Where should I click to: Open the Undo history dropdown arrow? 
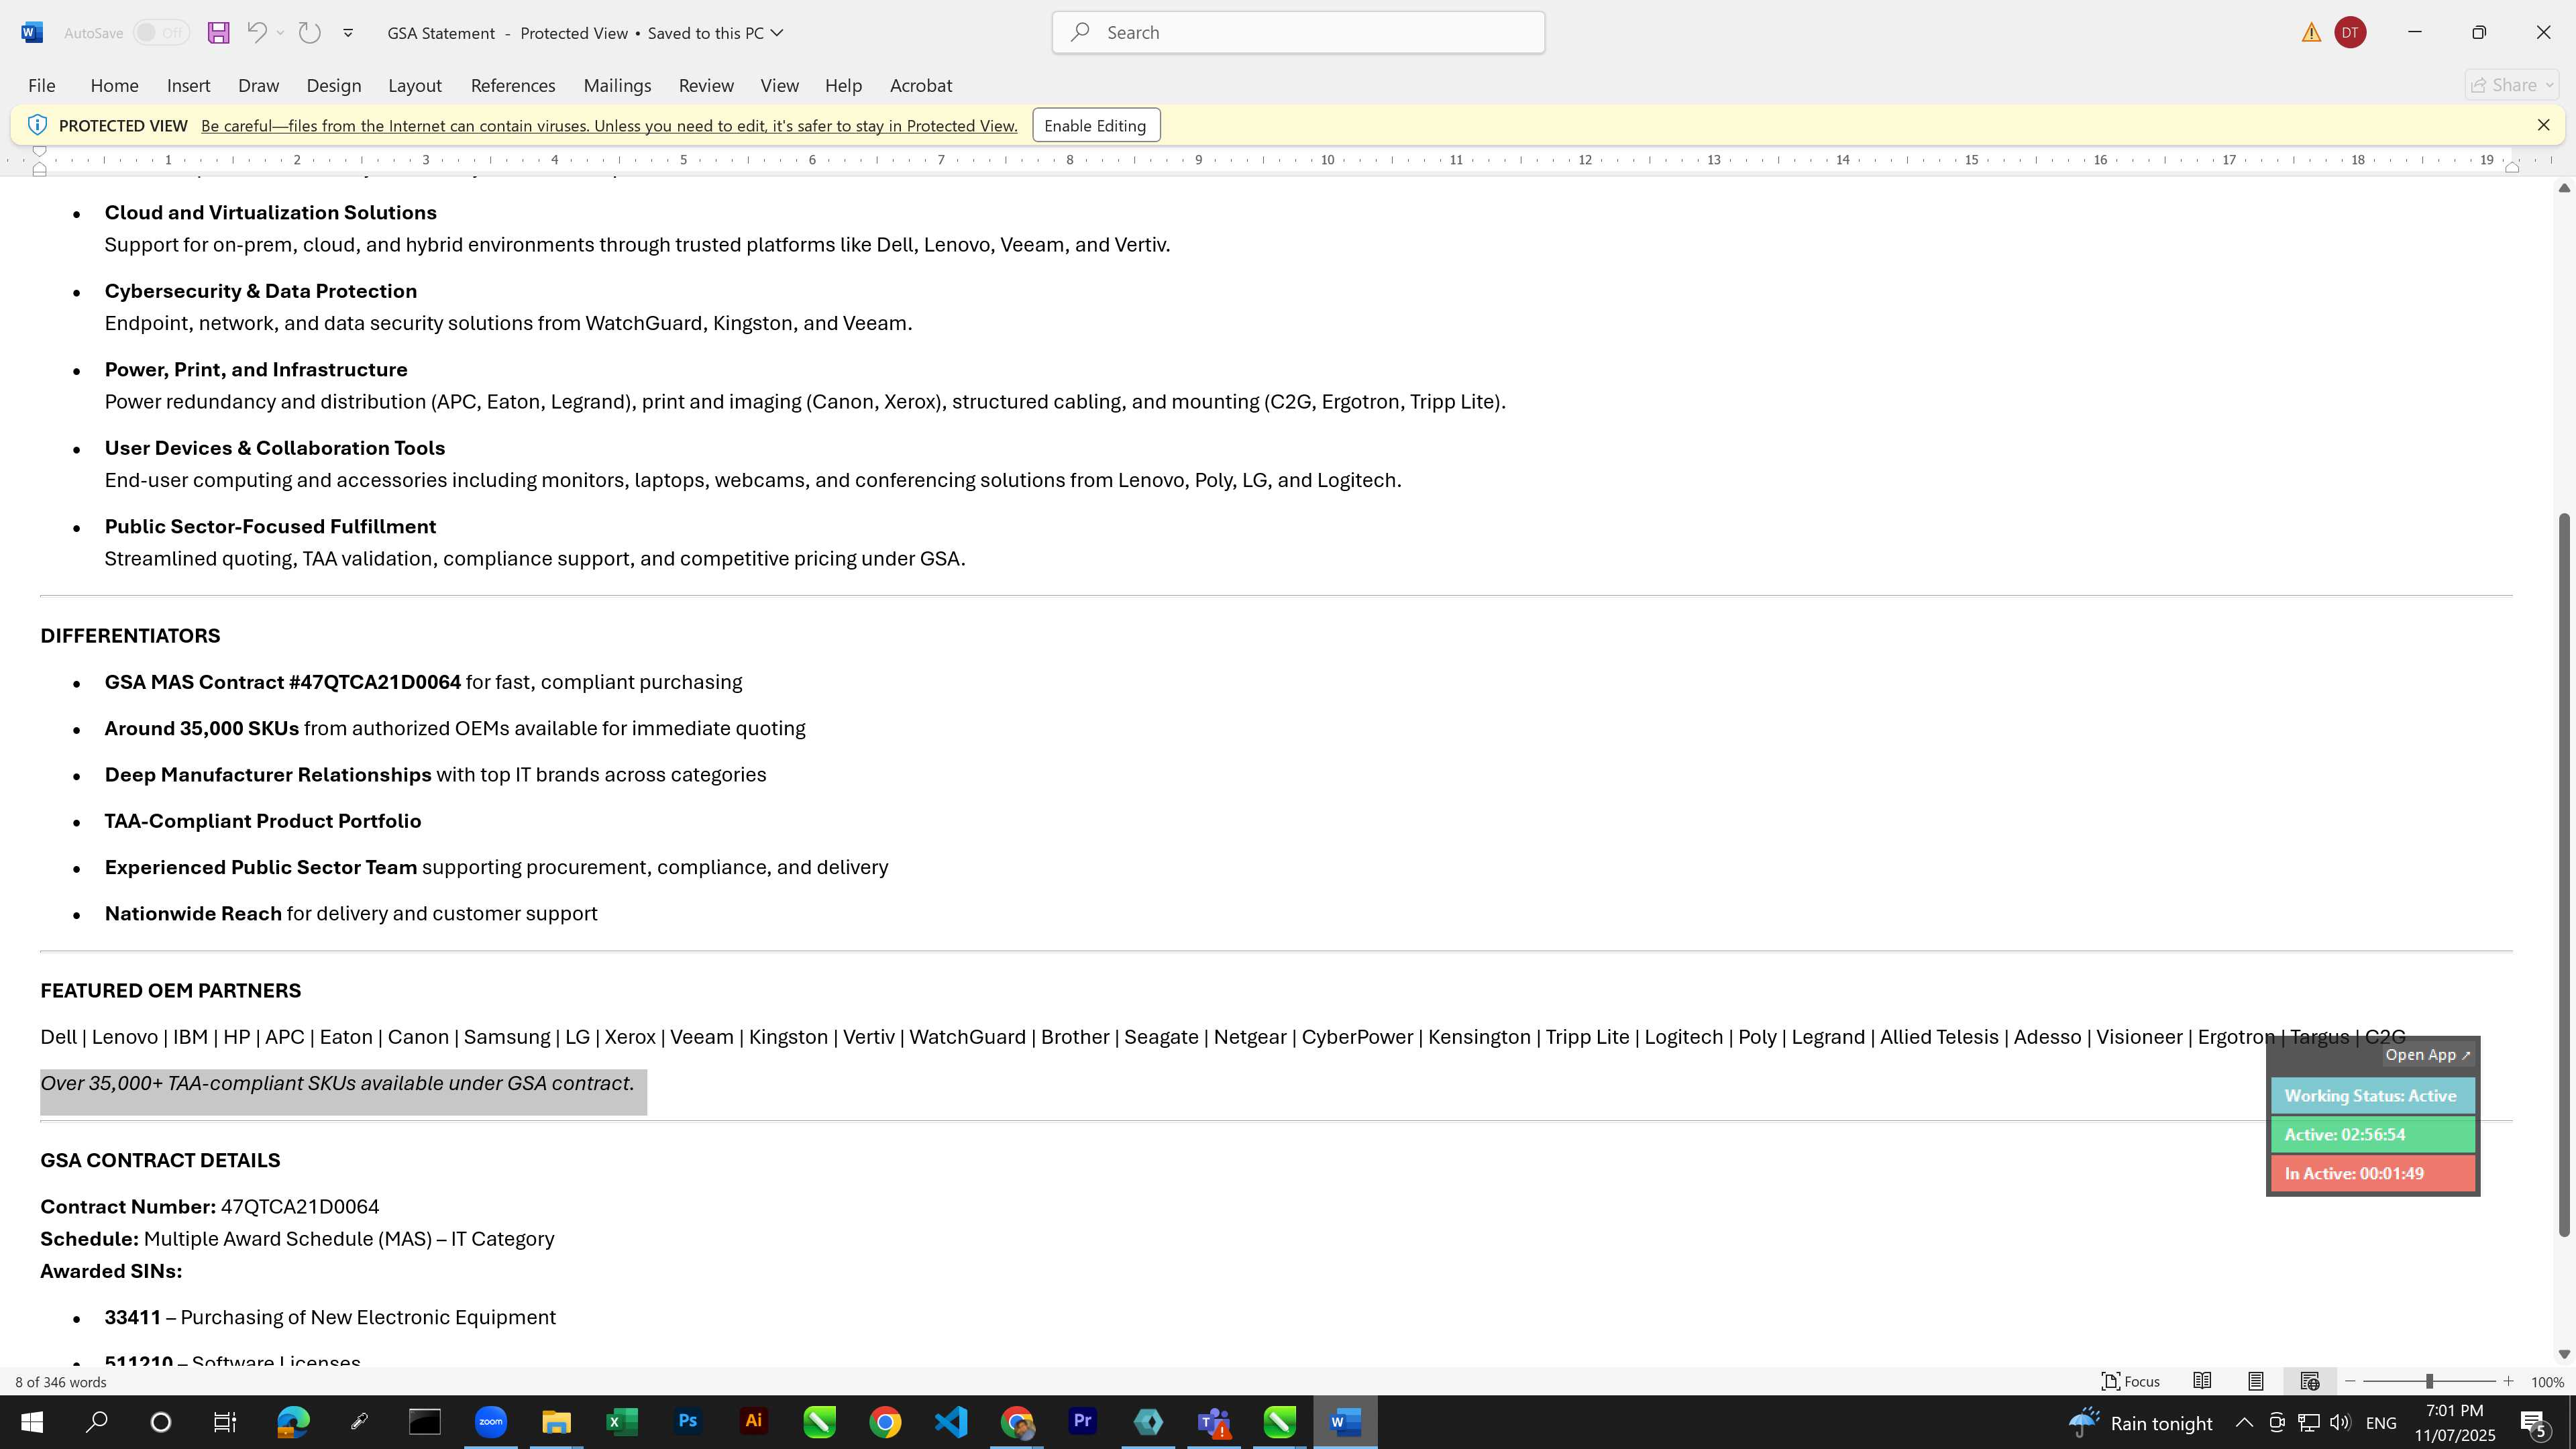click(x=280, y=33)
